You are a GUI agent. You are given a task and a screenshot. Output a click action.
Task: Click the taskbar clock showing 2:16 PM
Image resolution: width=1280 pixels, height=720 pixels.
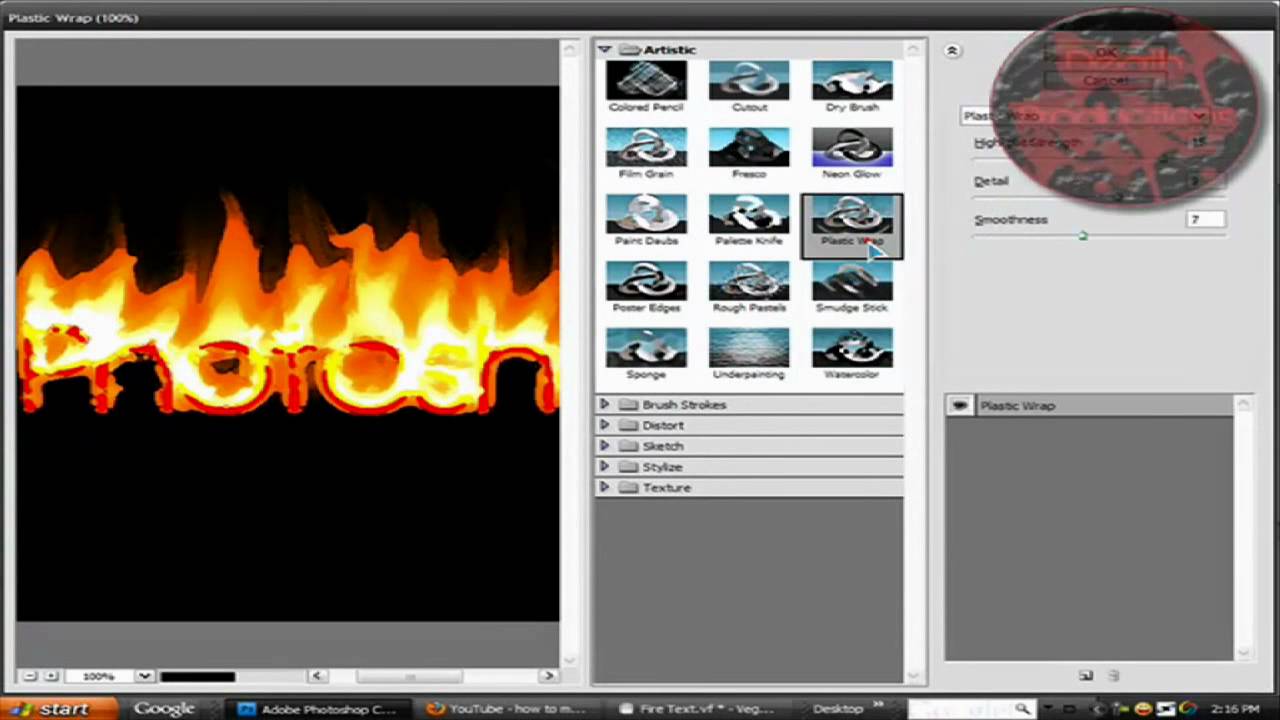[1235, 709]
